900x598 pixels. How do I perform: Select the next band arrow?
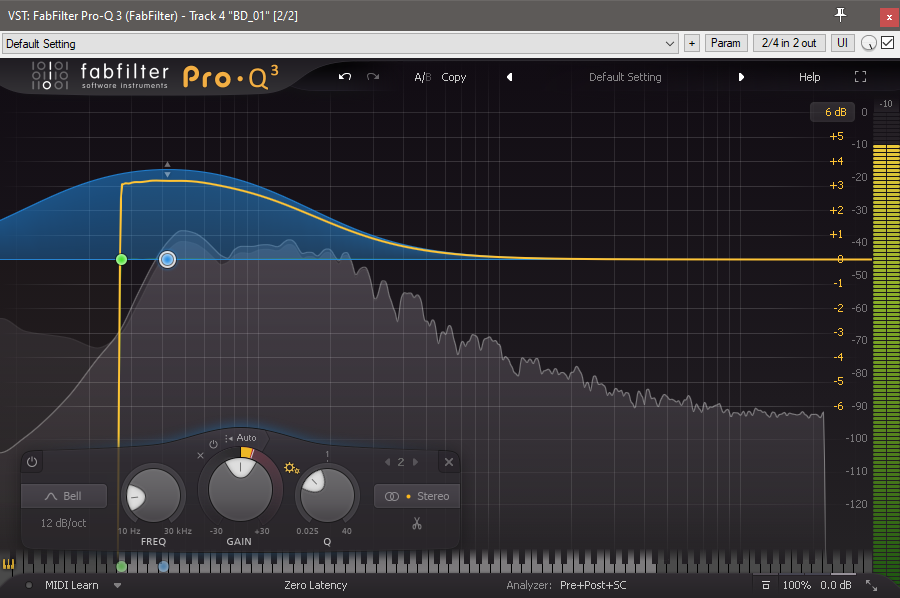pos(415,462)
